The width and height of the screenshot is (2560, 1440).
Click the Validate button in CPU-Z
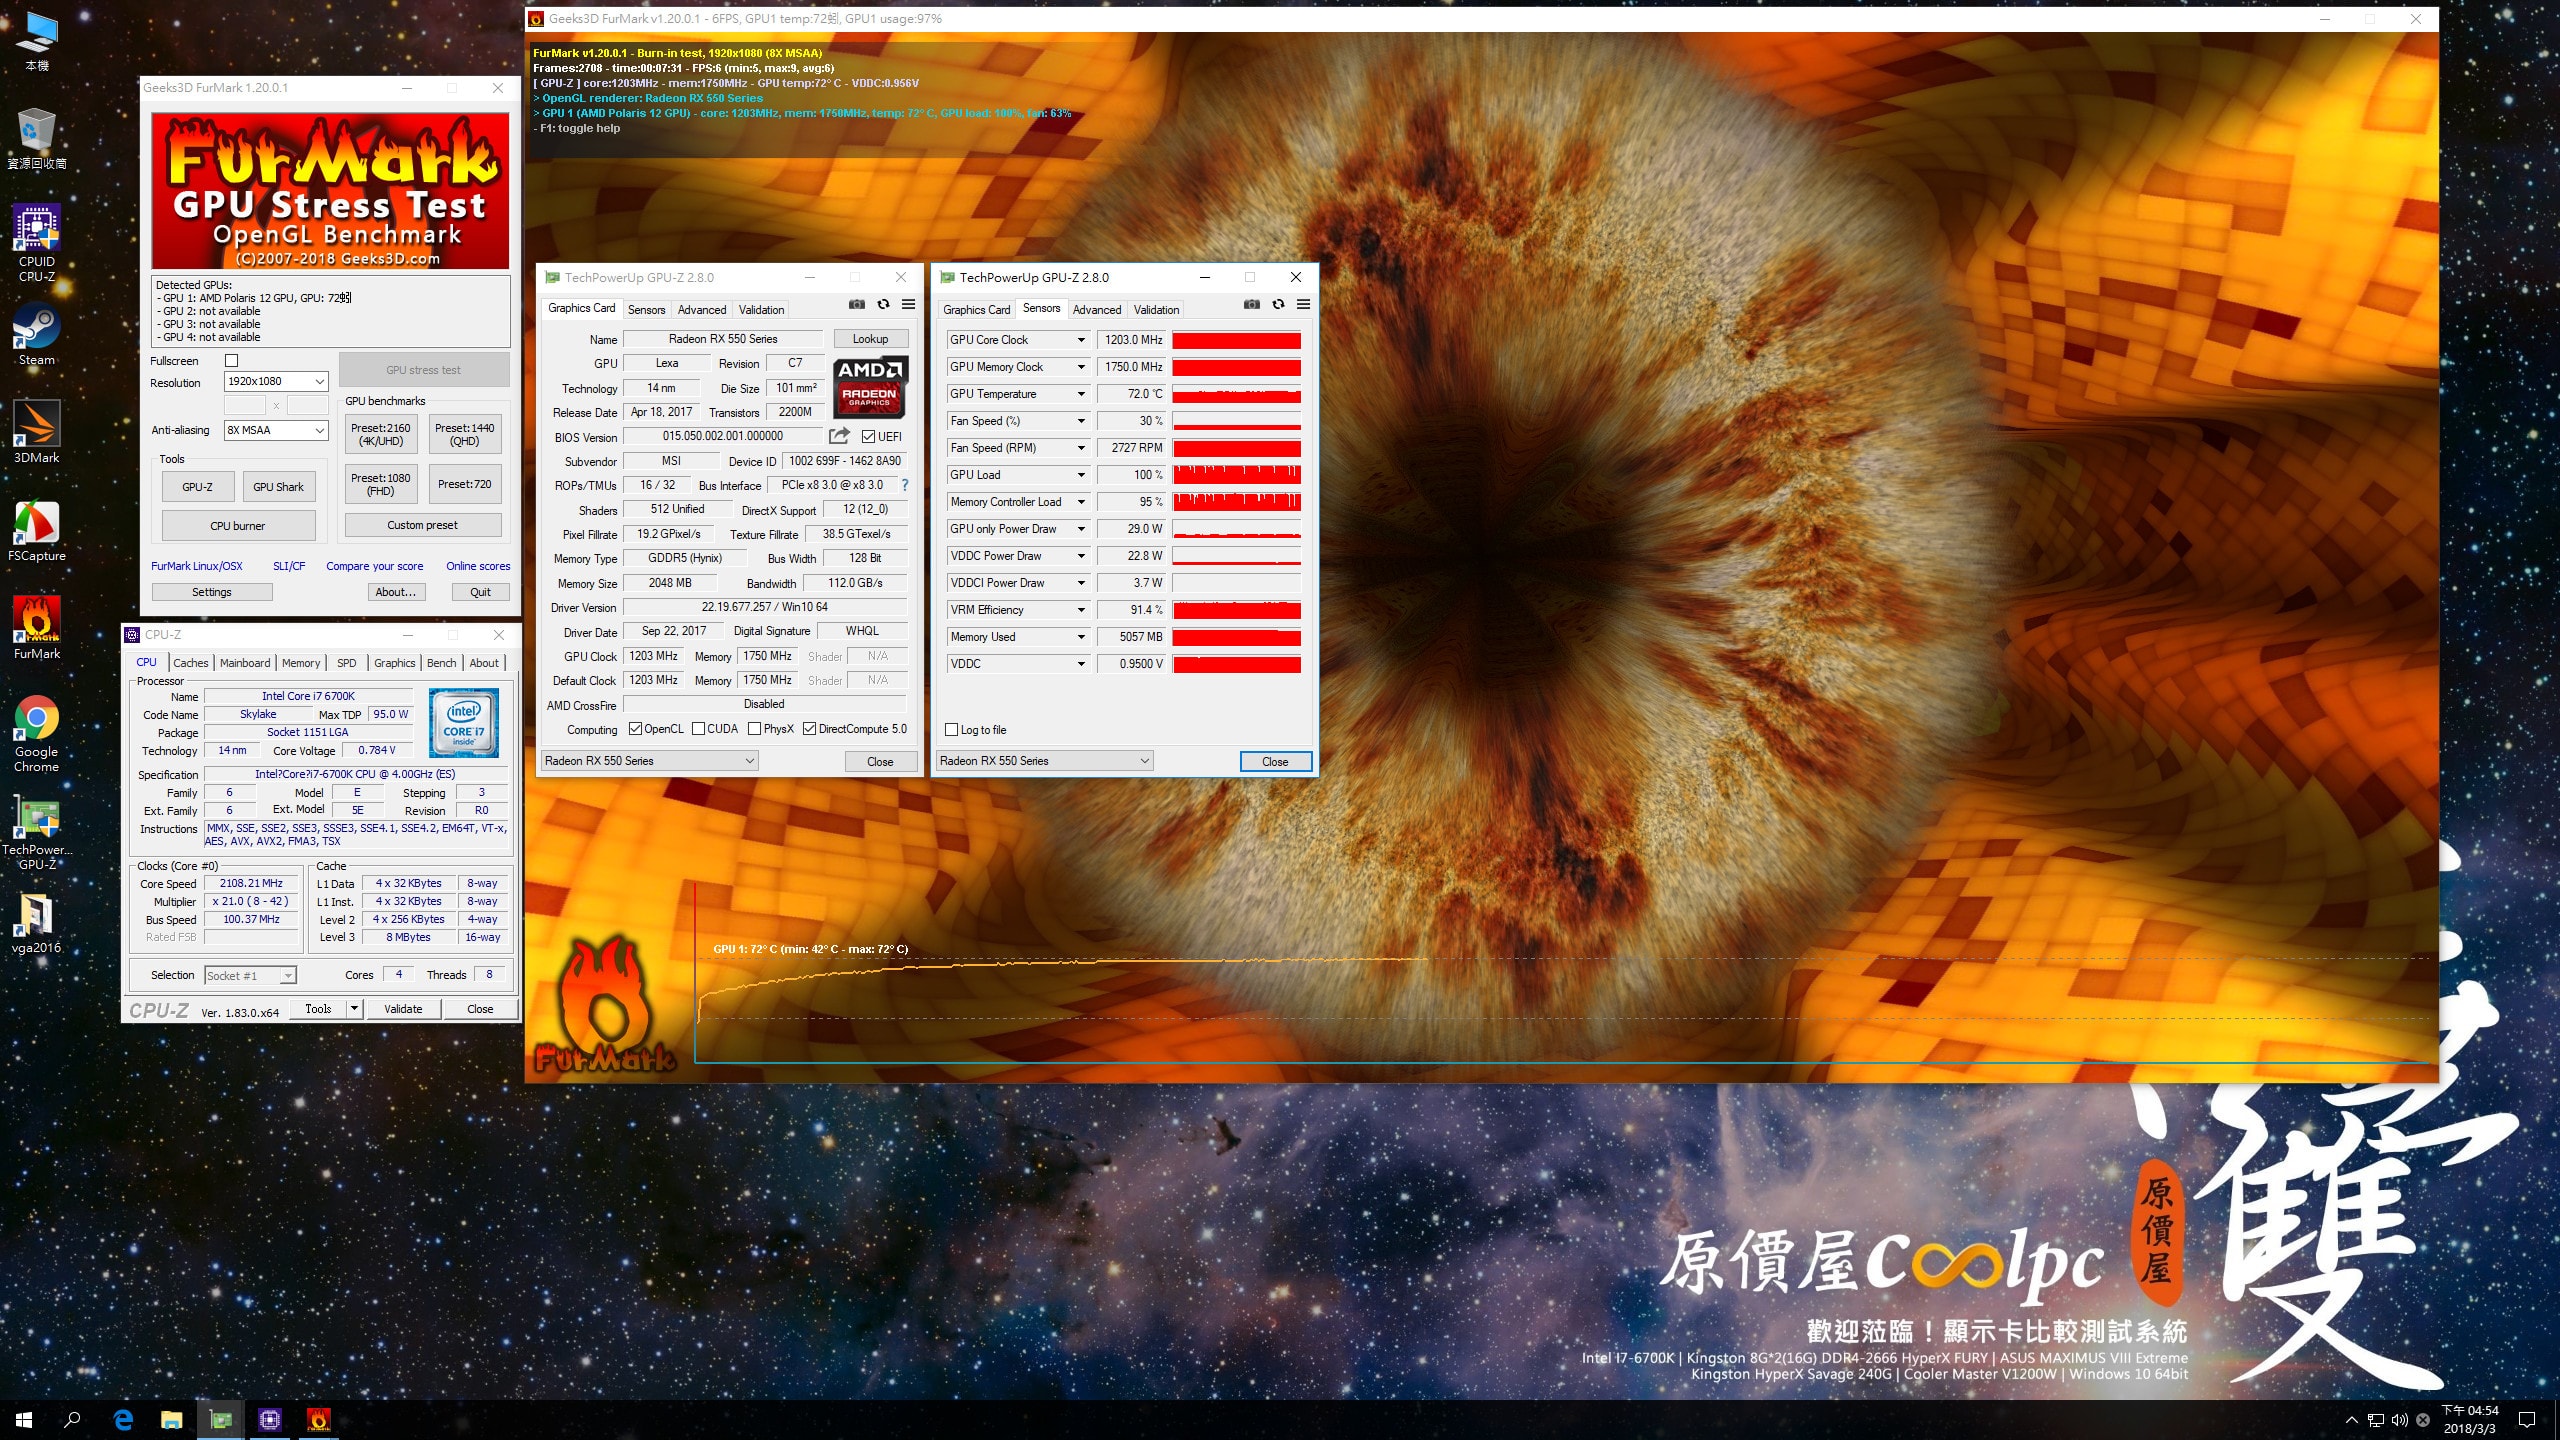tap(403, 1009)
